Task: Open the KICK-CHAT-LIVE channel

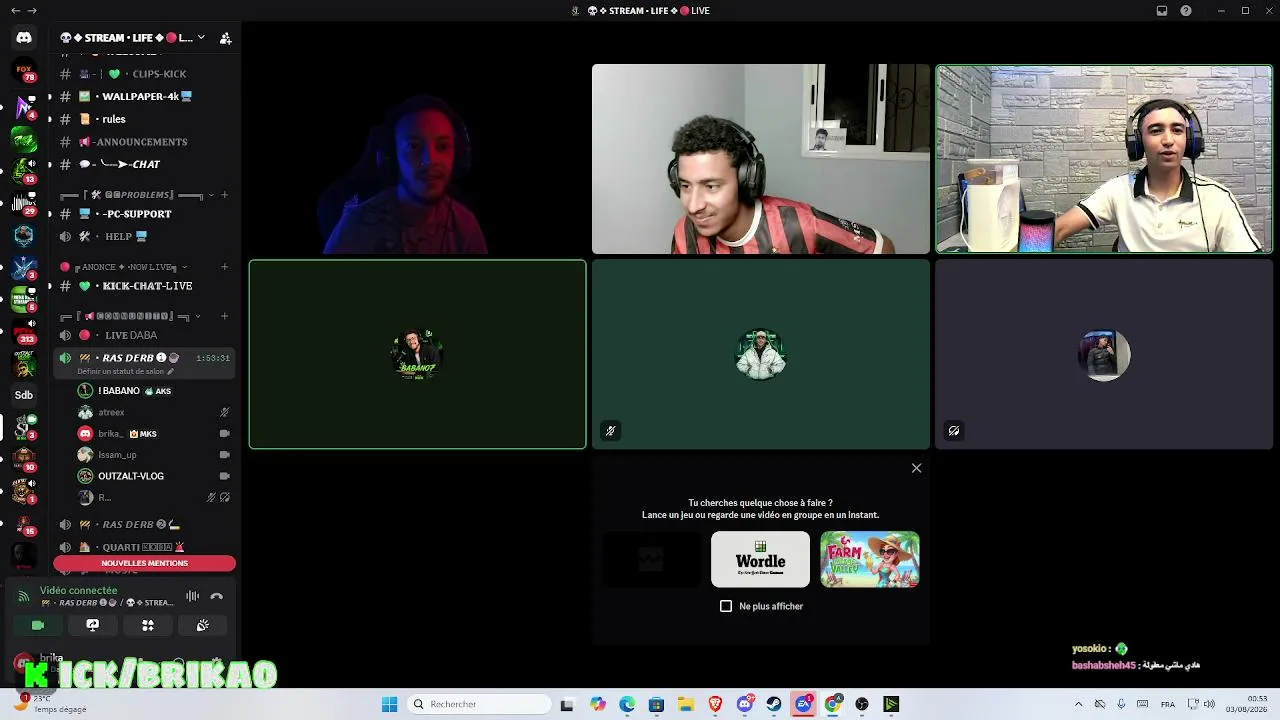Action: point(144,286)
